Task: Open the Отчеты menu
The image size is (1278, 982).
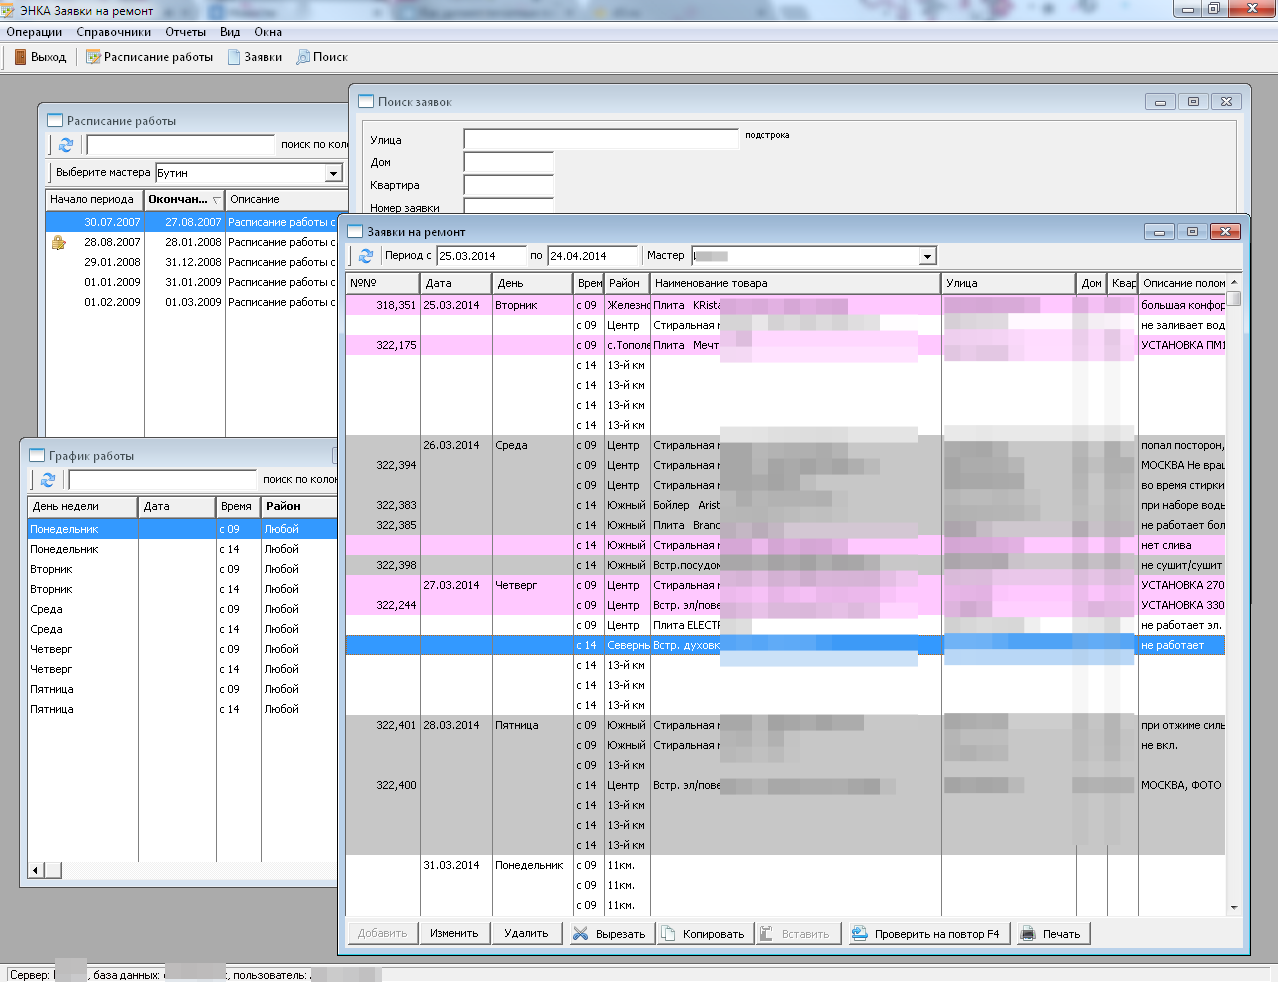Action: click(x=185, y=32)
